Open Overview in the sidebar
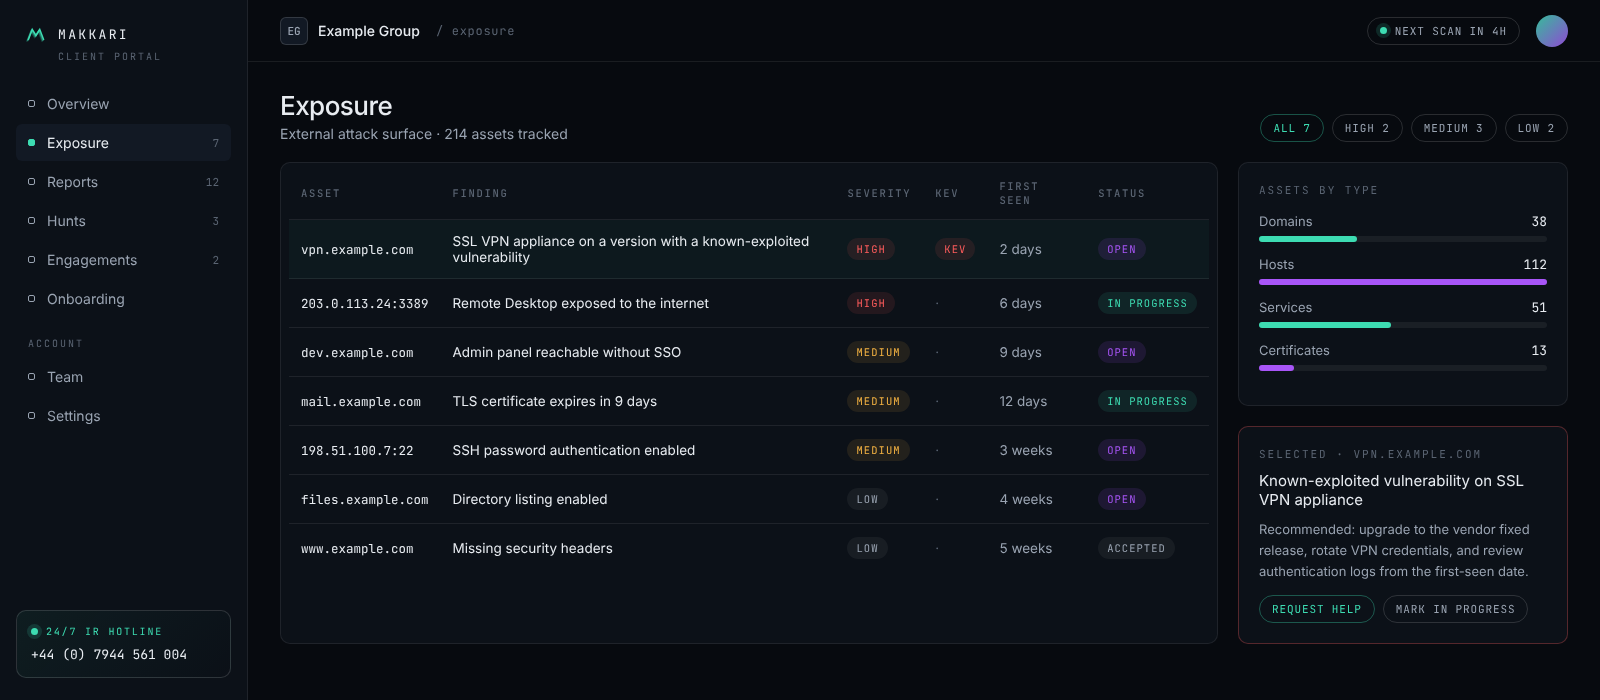The width and height of the screenshot is (1600, 700). click(x=123, y=104)
